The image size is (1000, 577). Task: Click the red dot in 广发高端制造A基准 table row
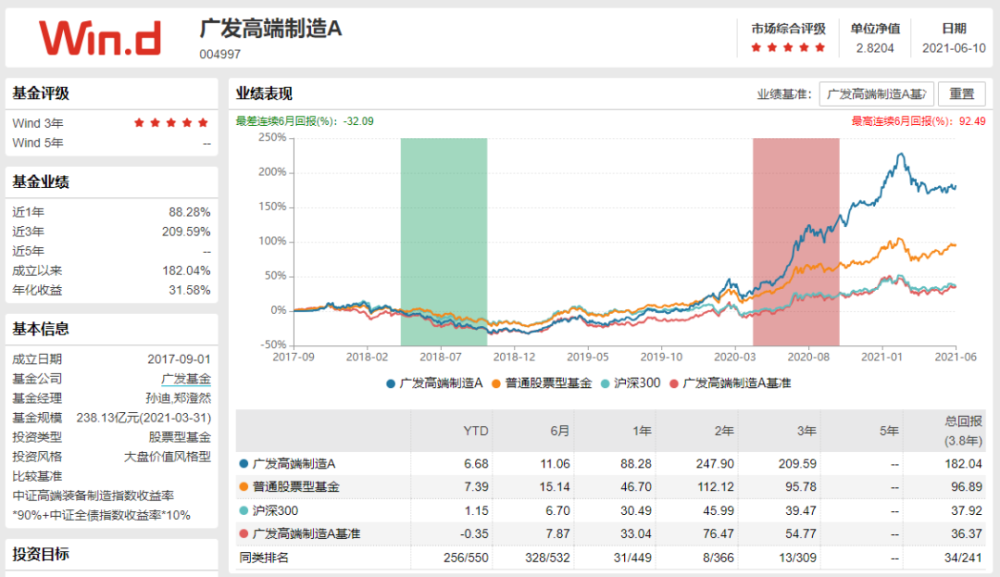click(243, 534)
